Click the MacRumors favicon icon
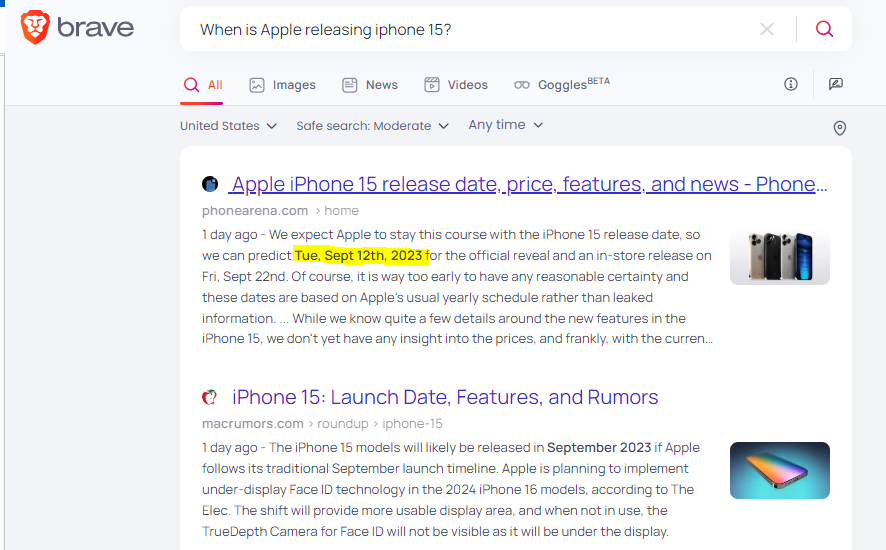 (x=210, y=397)
